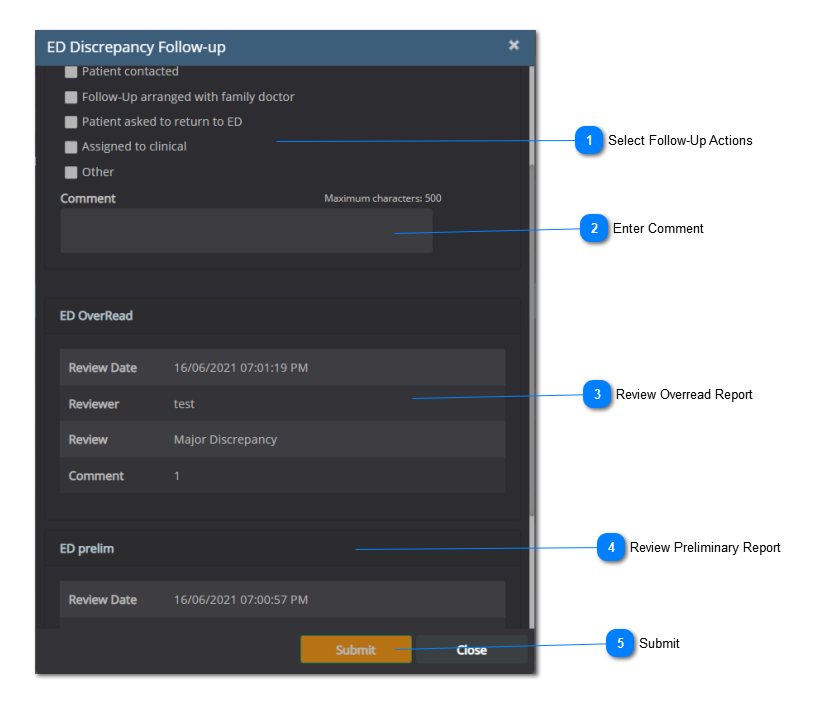Viewport: 821px width, 703px height.
Task: Check the Patient contacted checkbox
Action: point(71,72)
